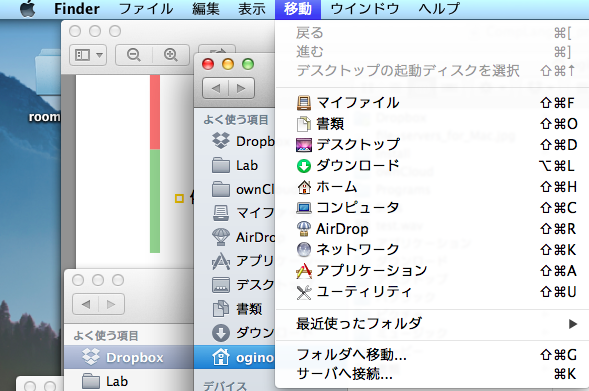Click よく使う項目 header in lower-left Finder window
Screen dimensions: 589x391
tap(106, 335)
